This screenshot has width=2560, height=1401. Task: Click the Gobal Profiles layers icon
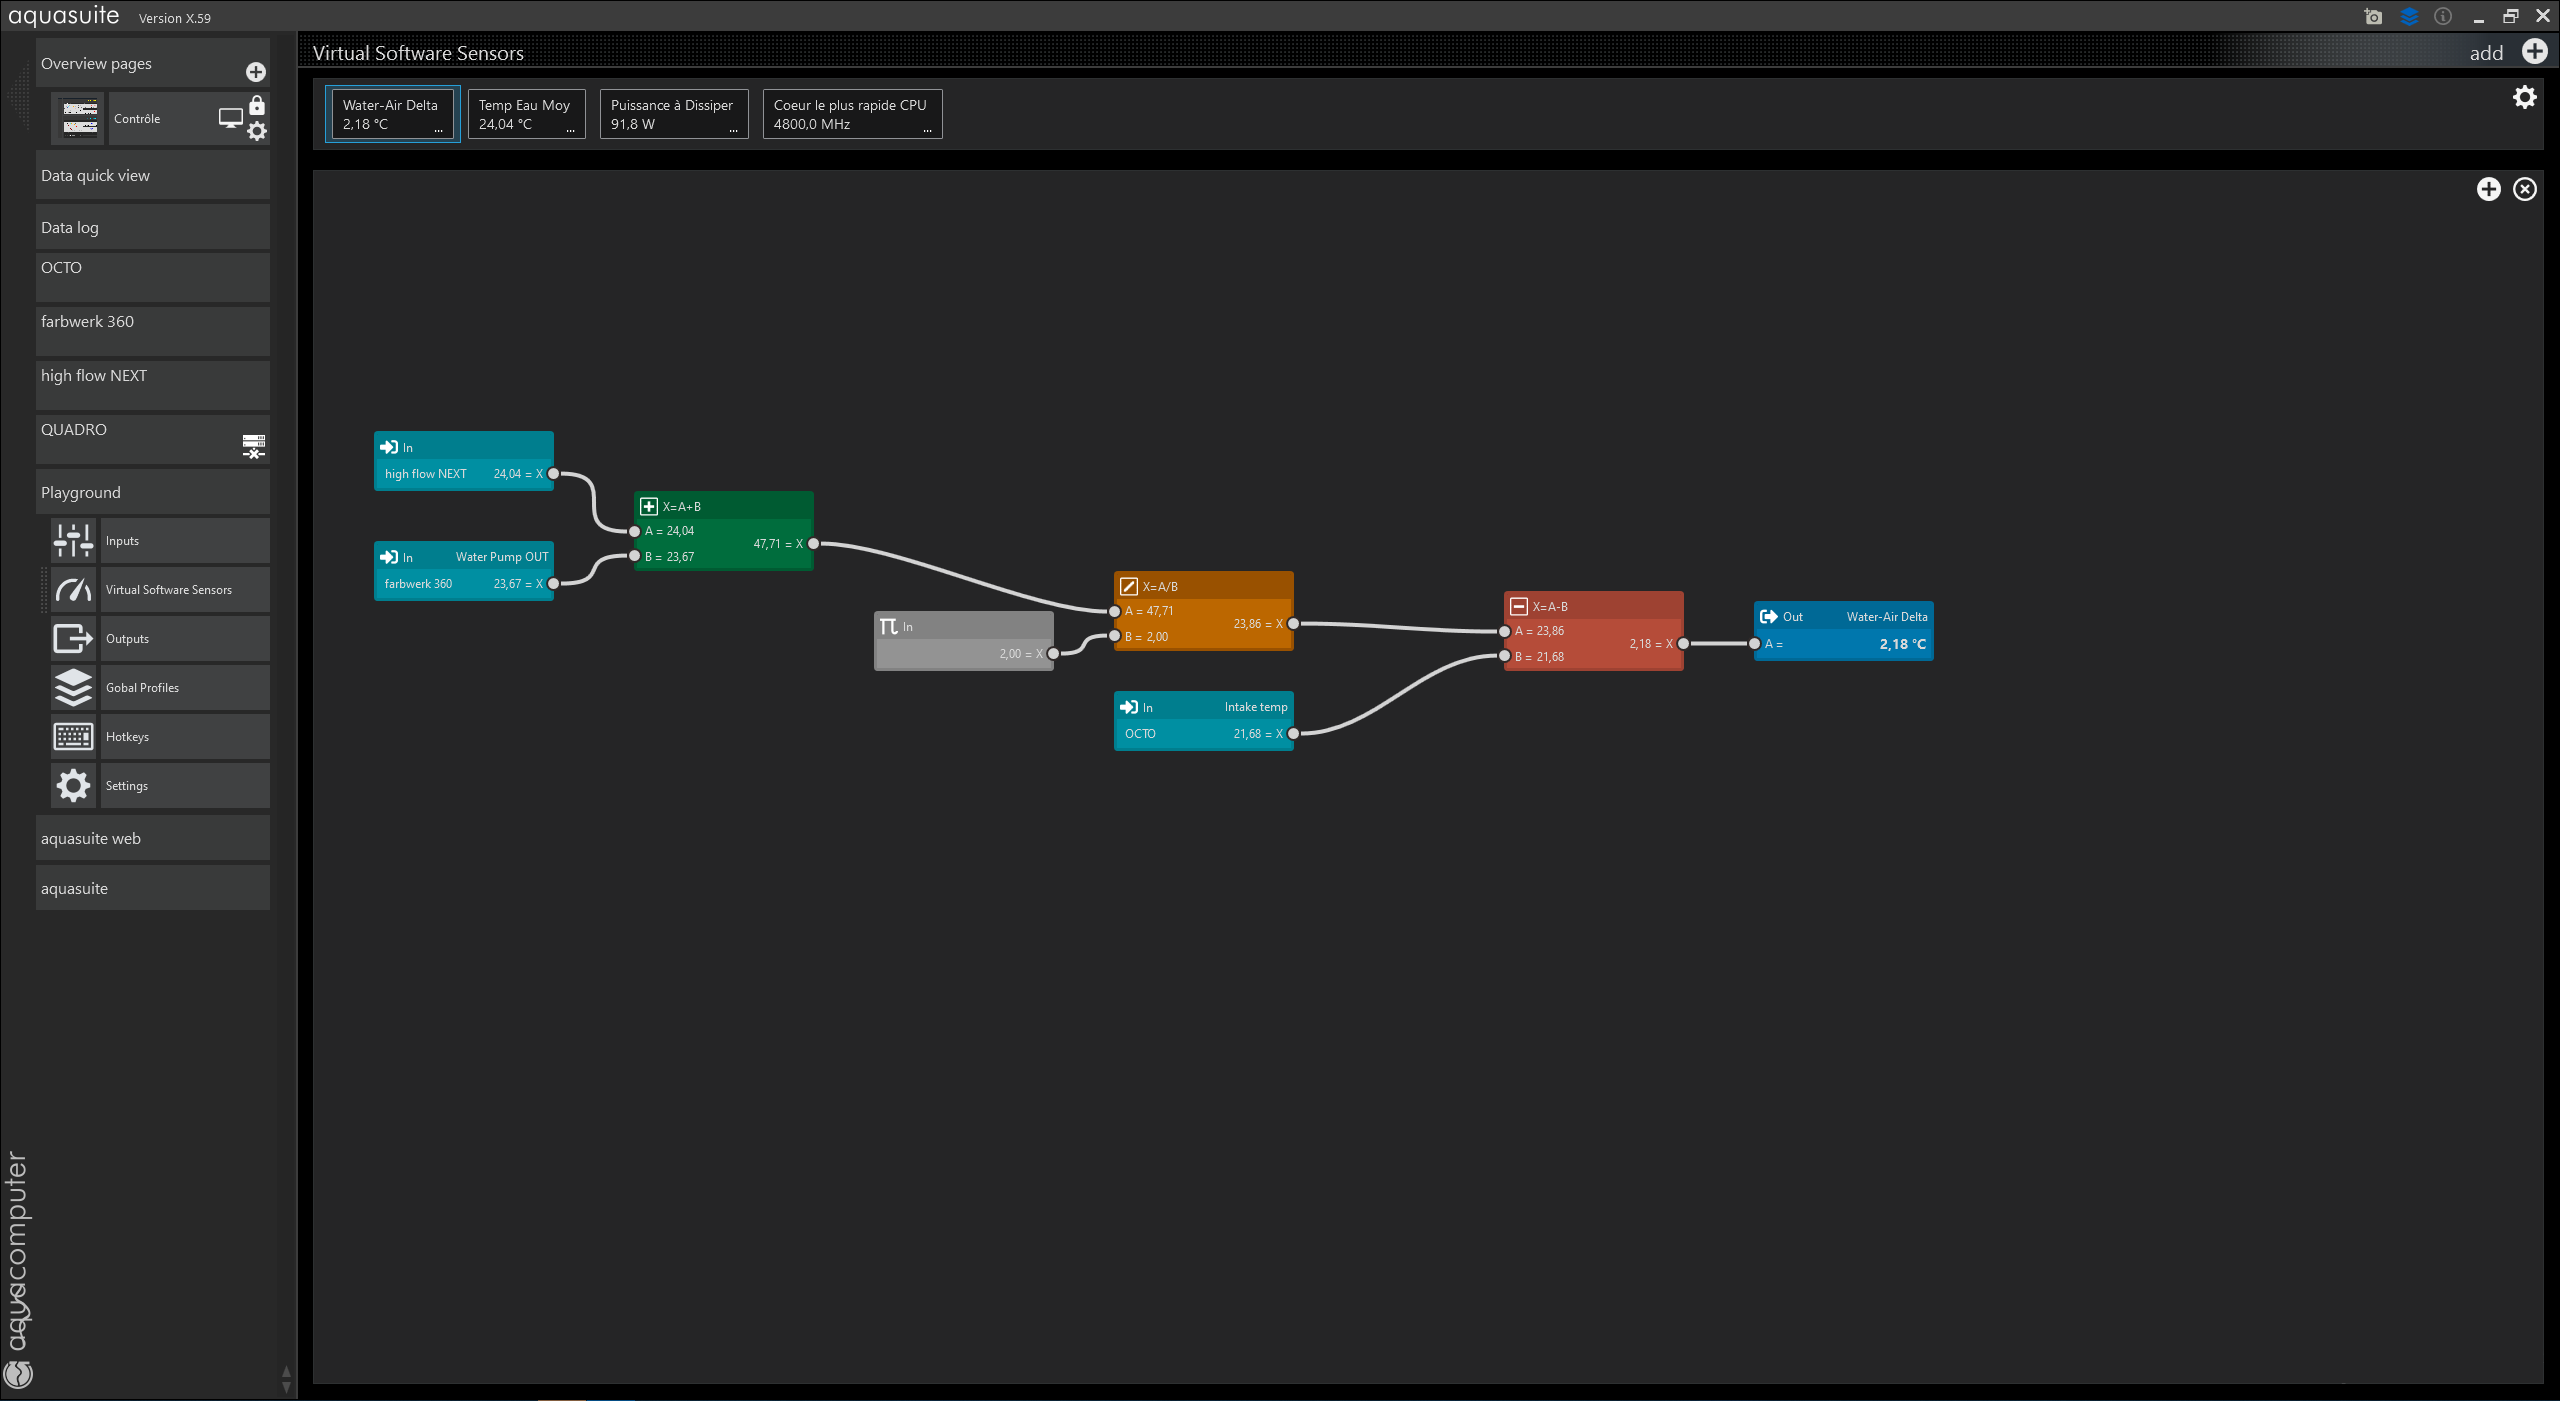pyautogui.click(x=74, y=688)
